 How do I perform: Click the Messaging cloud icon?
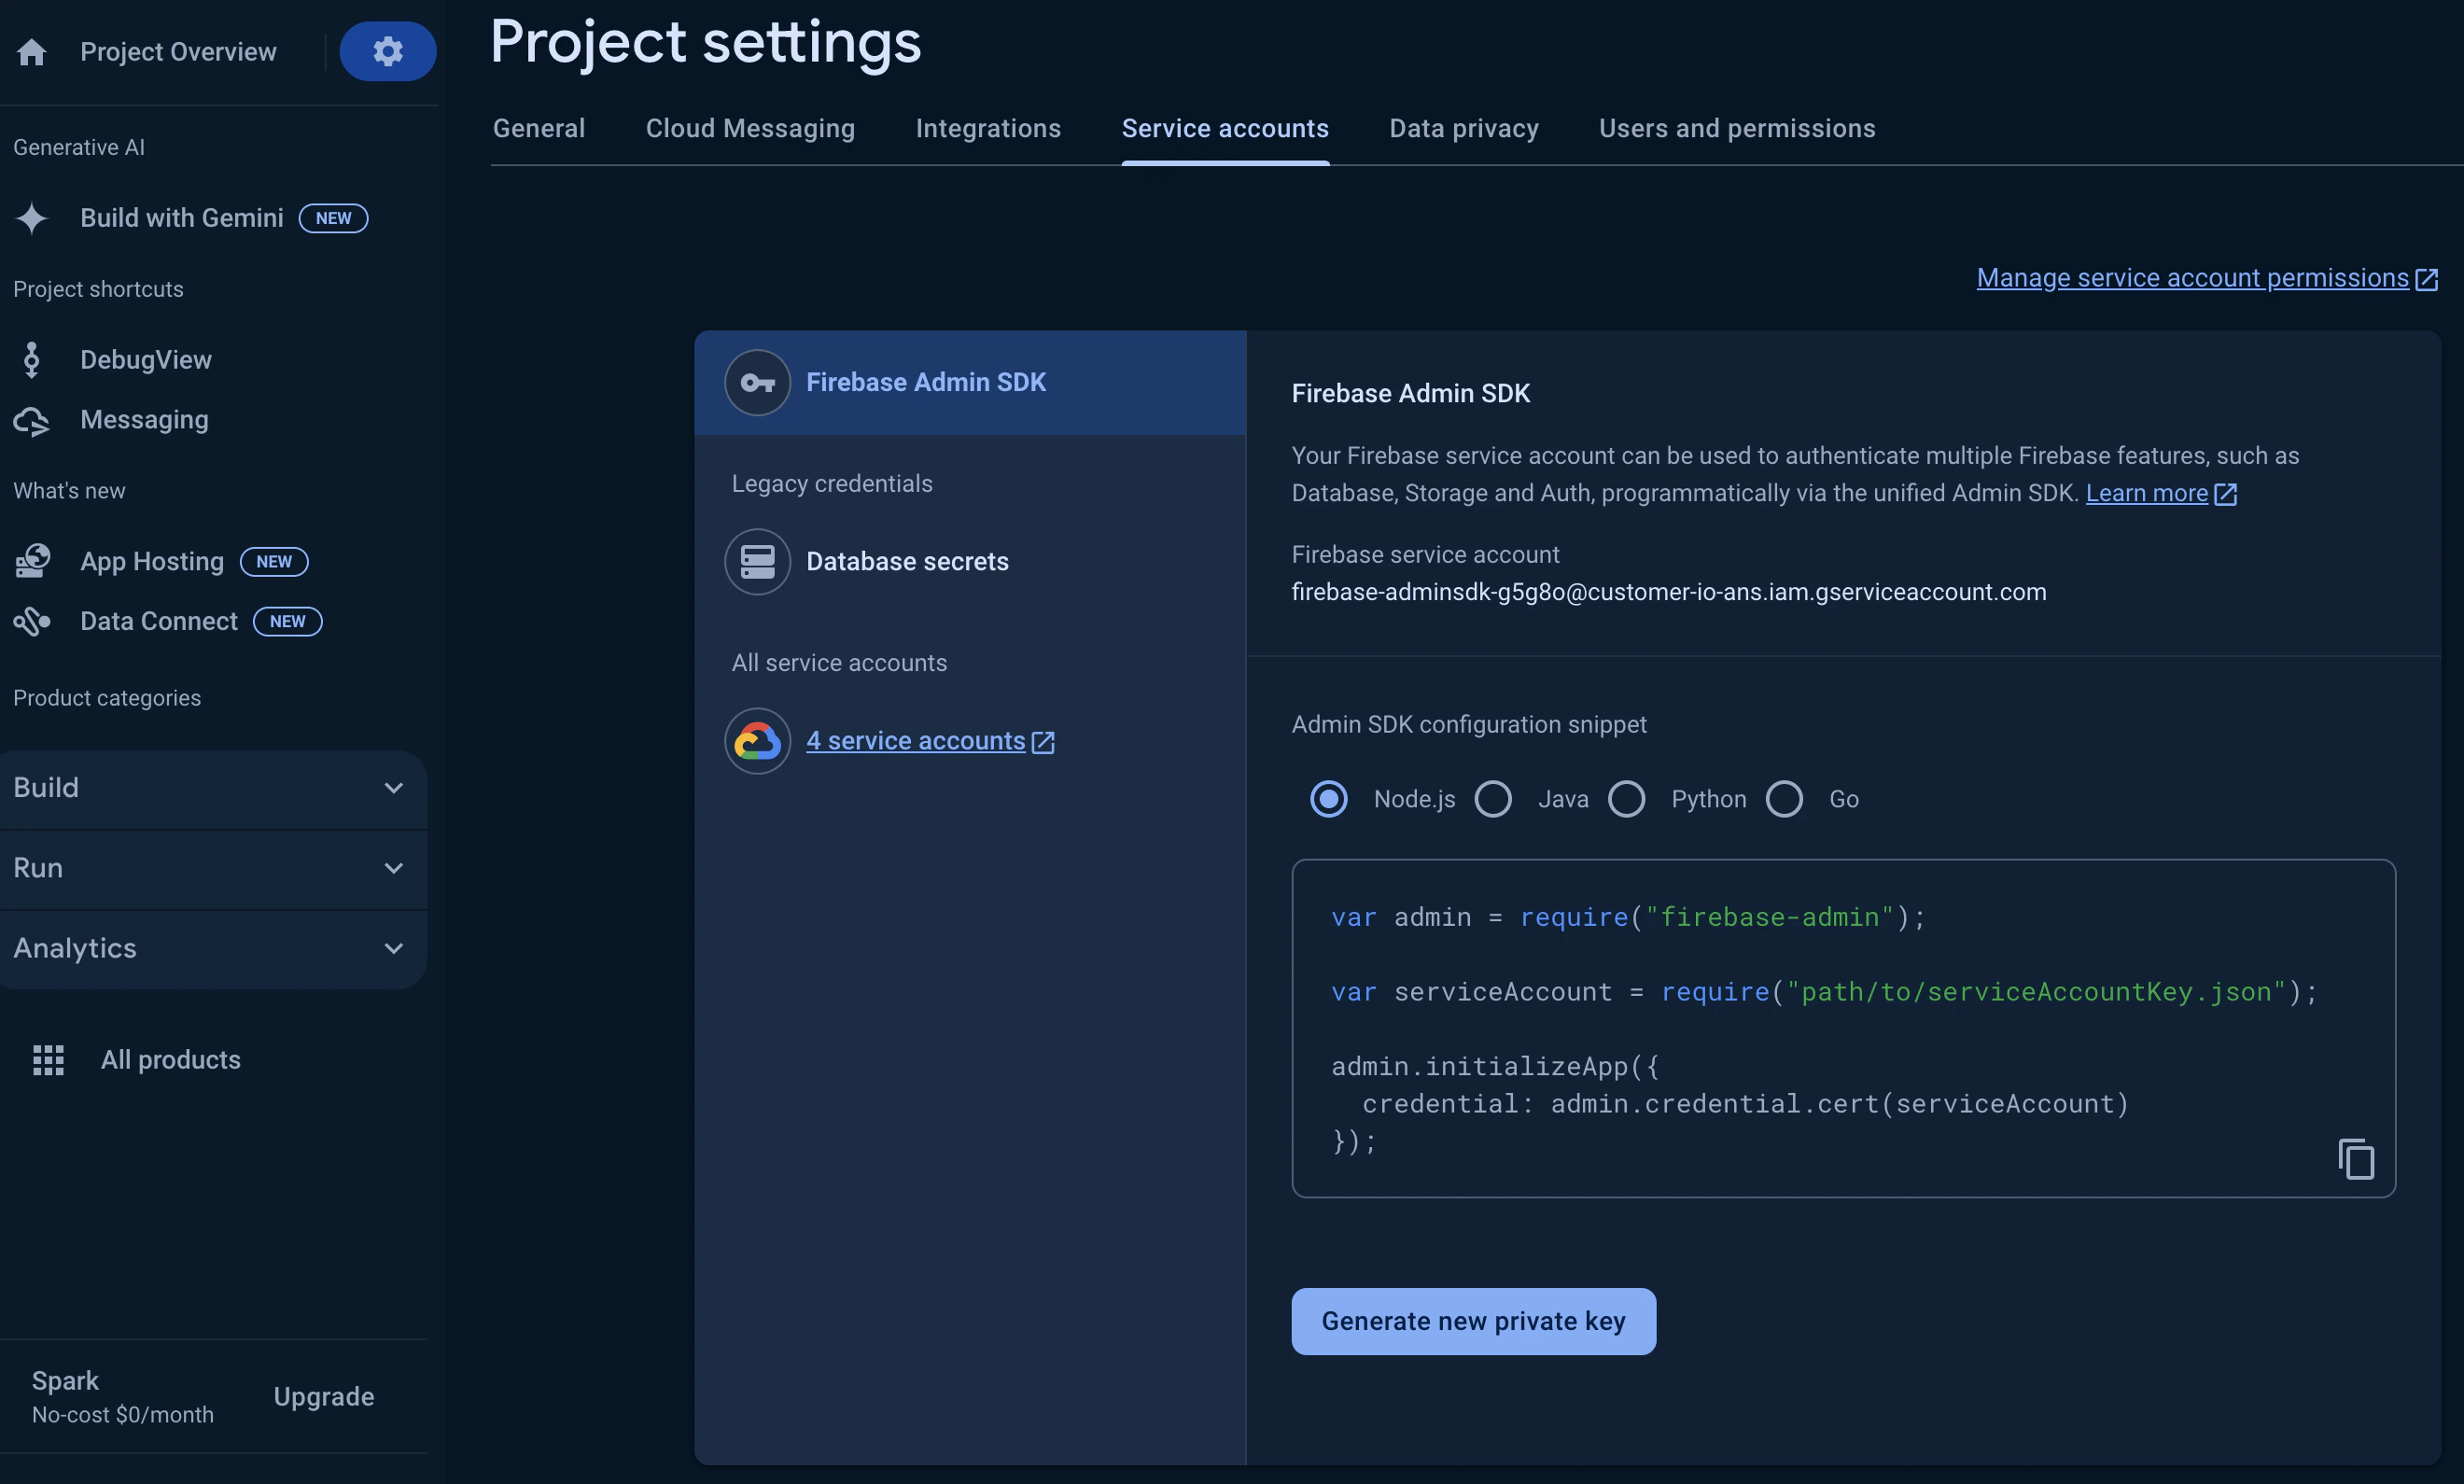(x=32, y=421)
